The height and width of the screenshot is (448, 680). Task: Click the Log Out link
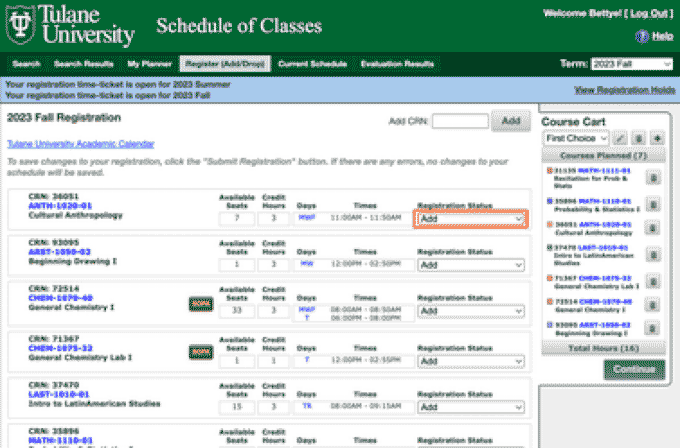[x=649, y=13]
